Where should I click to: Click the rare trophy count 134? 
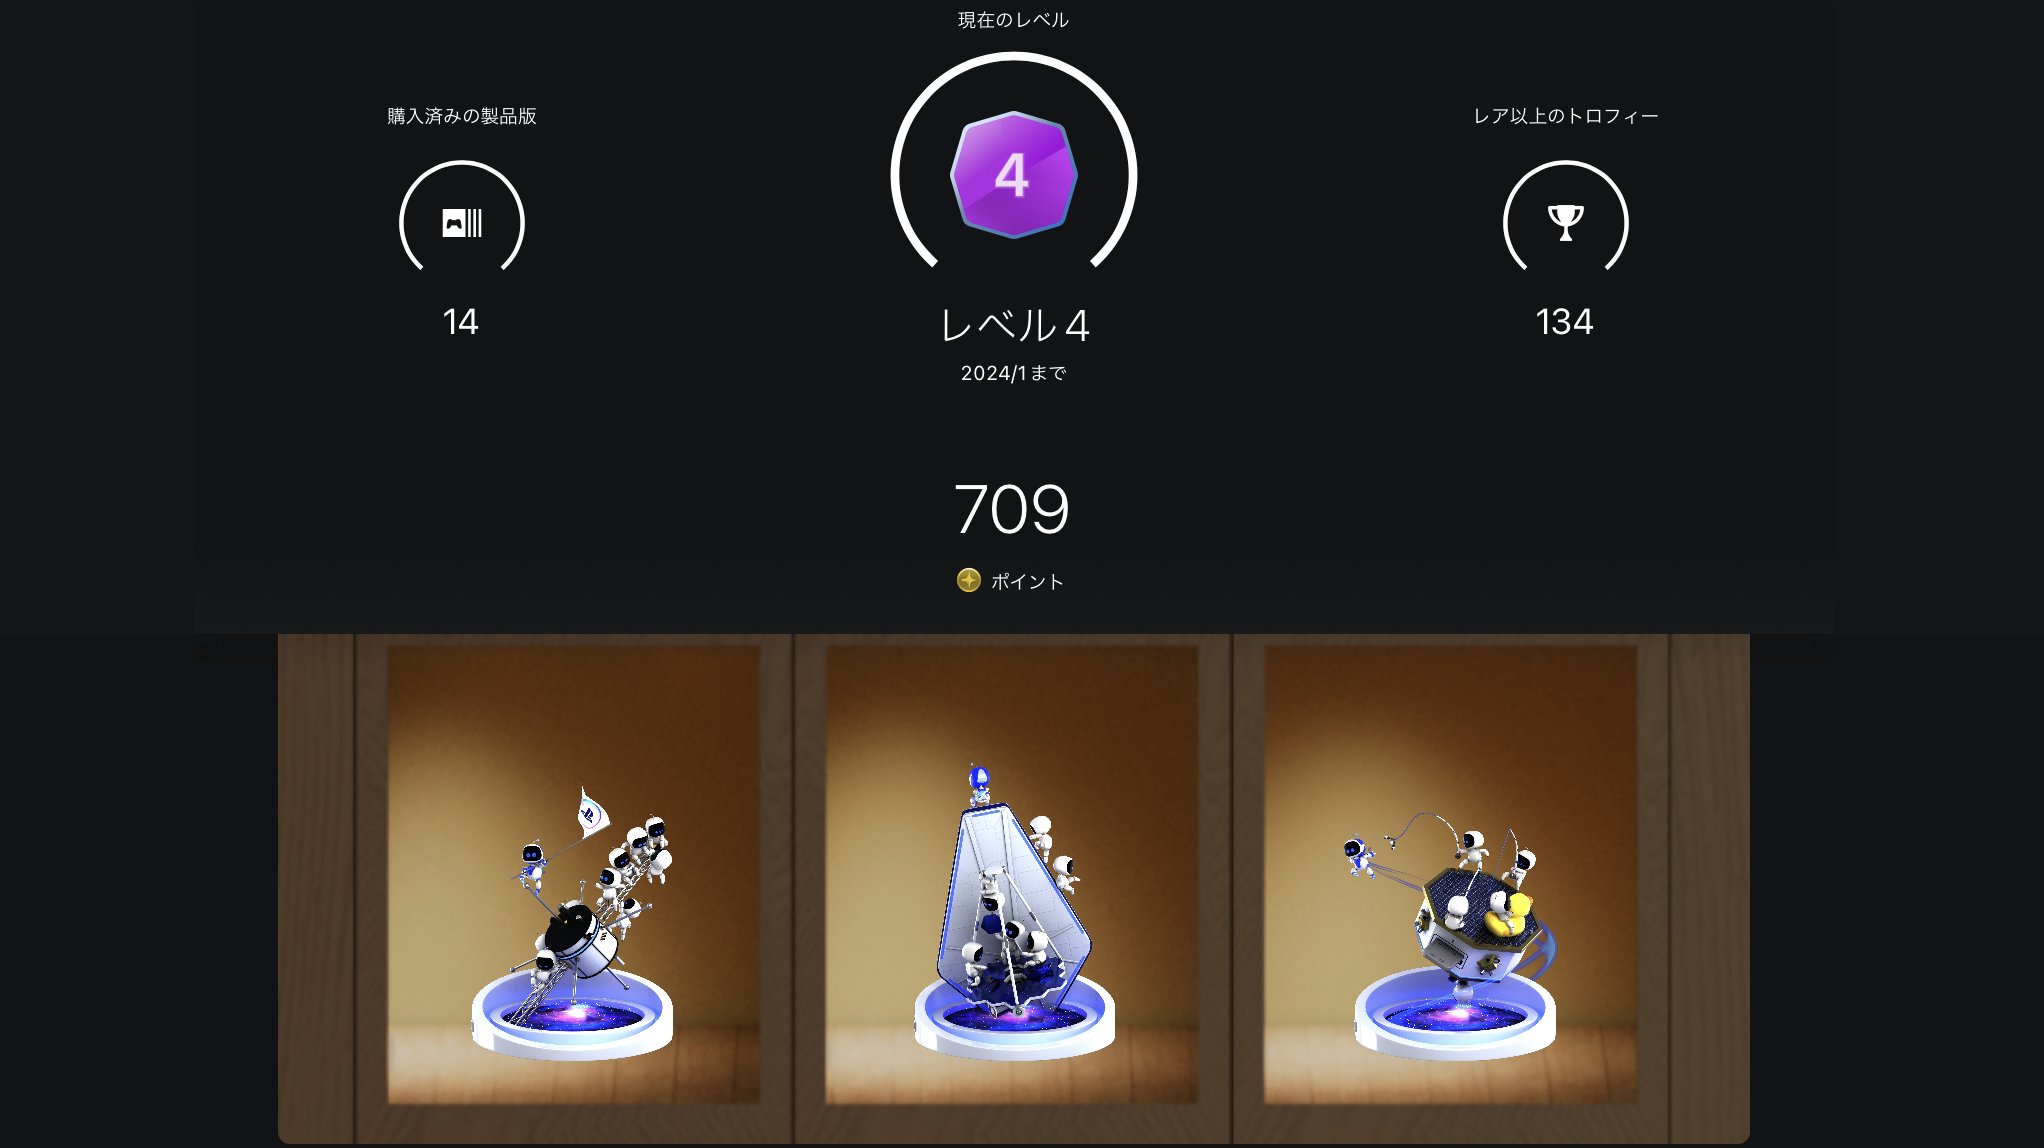1564,321
